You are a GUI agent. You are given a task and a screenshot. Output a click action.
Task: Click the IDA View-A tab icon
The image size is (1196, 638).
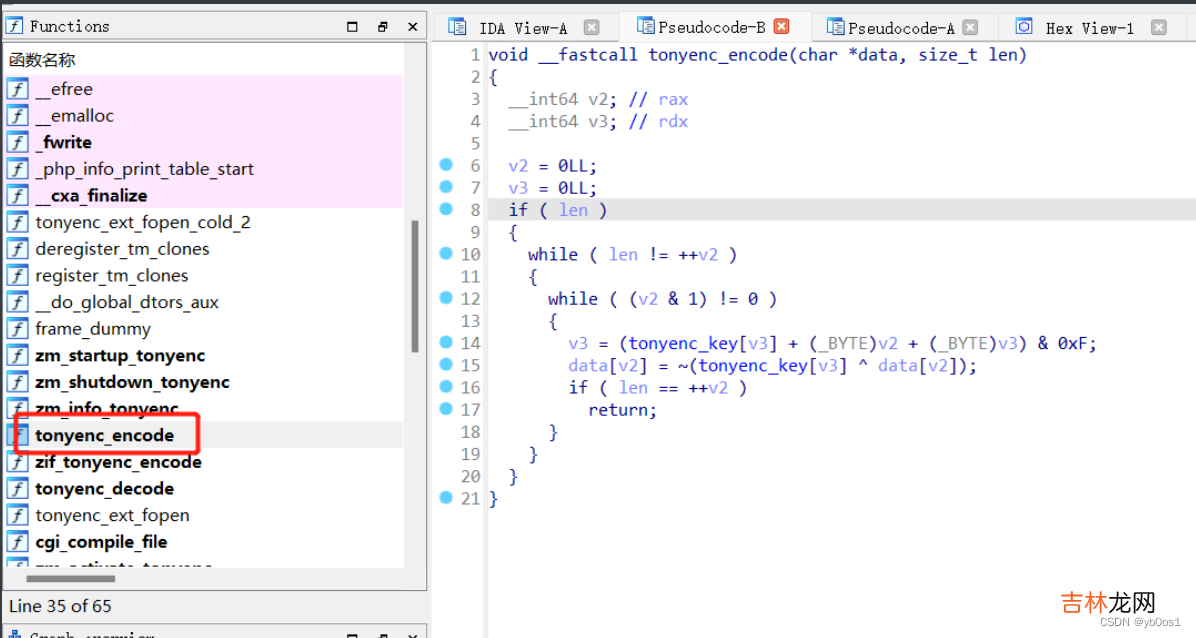pos(458,27)
